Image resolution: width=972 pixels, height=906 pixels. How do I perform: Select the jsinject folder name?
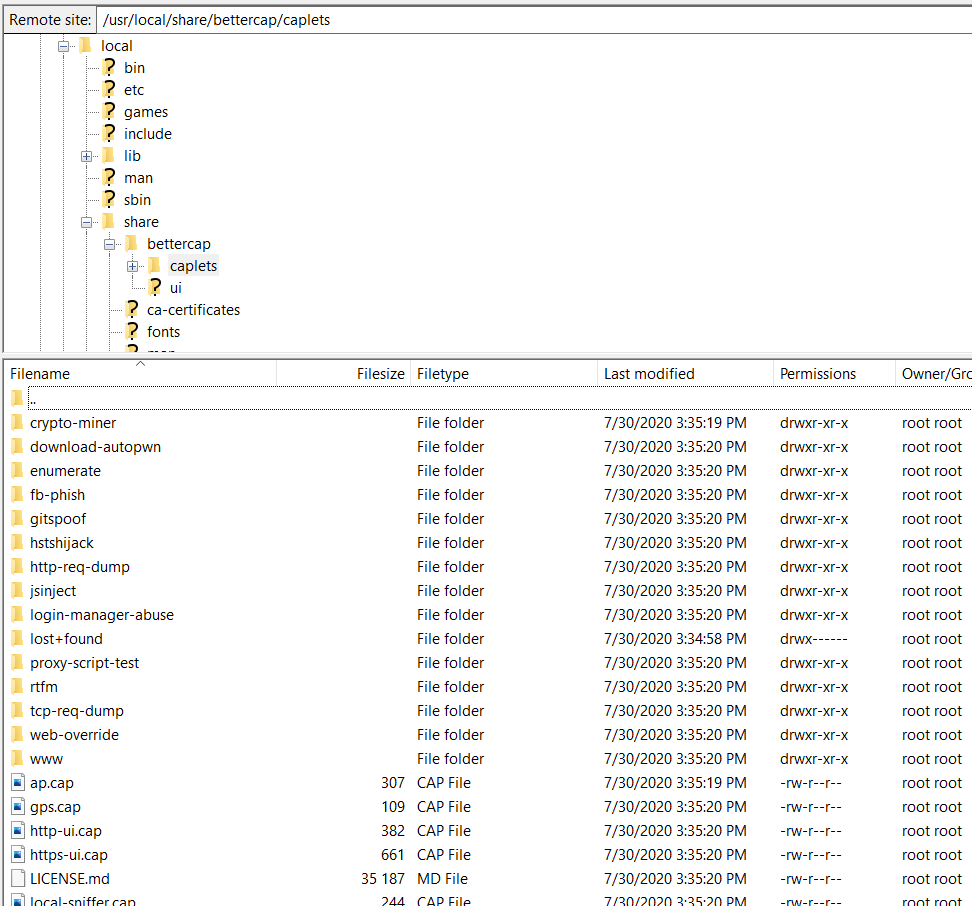(53, 591)
